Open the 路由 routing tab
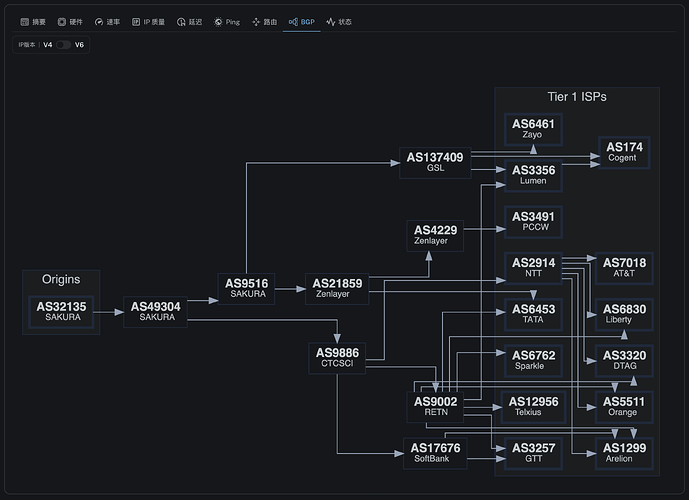Screen dimensions: 689x500 265,22
